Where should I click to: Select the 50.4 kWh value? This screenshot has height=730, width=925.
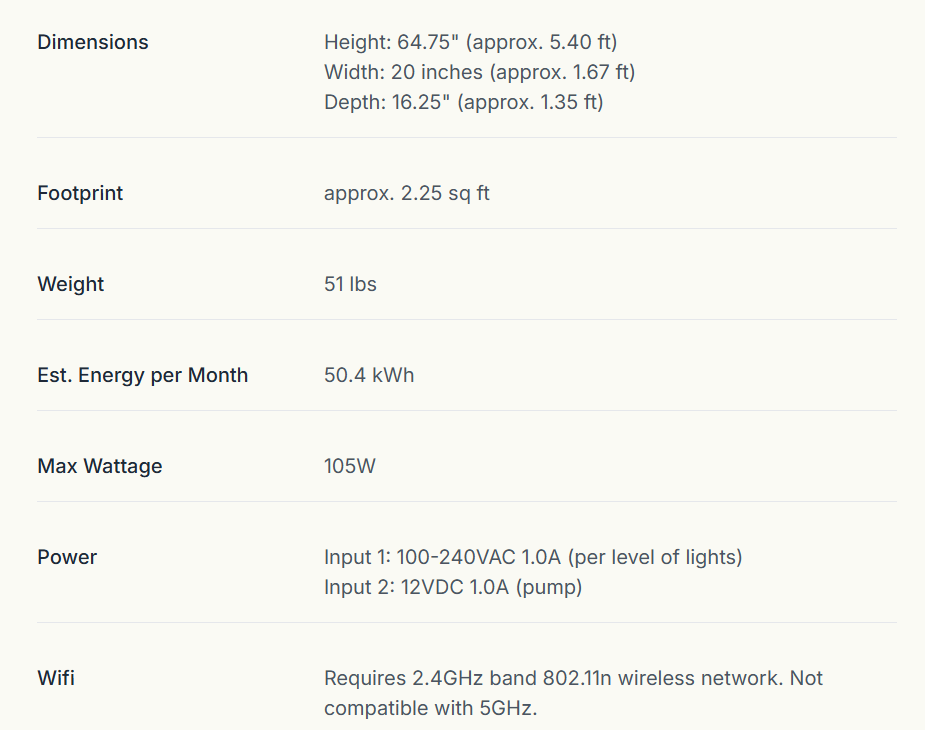coord(368,375)
